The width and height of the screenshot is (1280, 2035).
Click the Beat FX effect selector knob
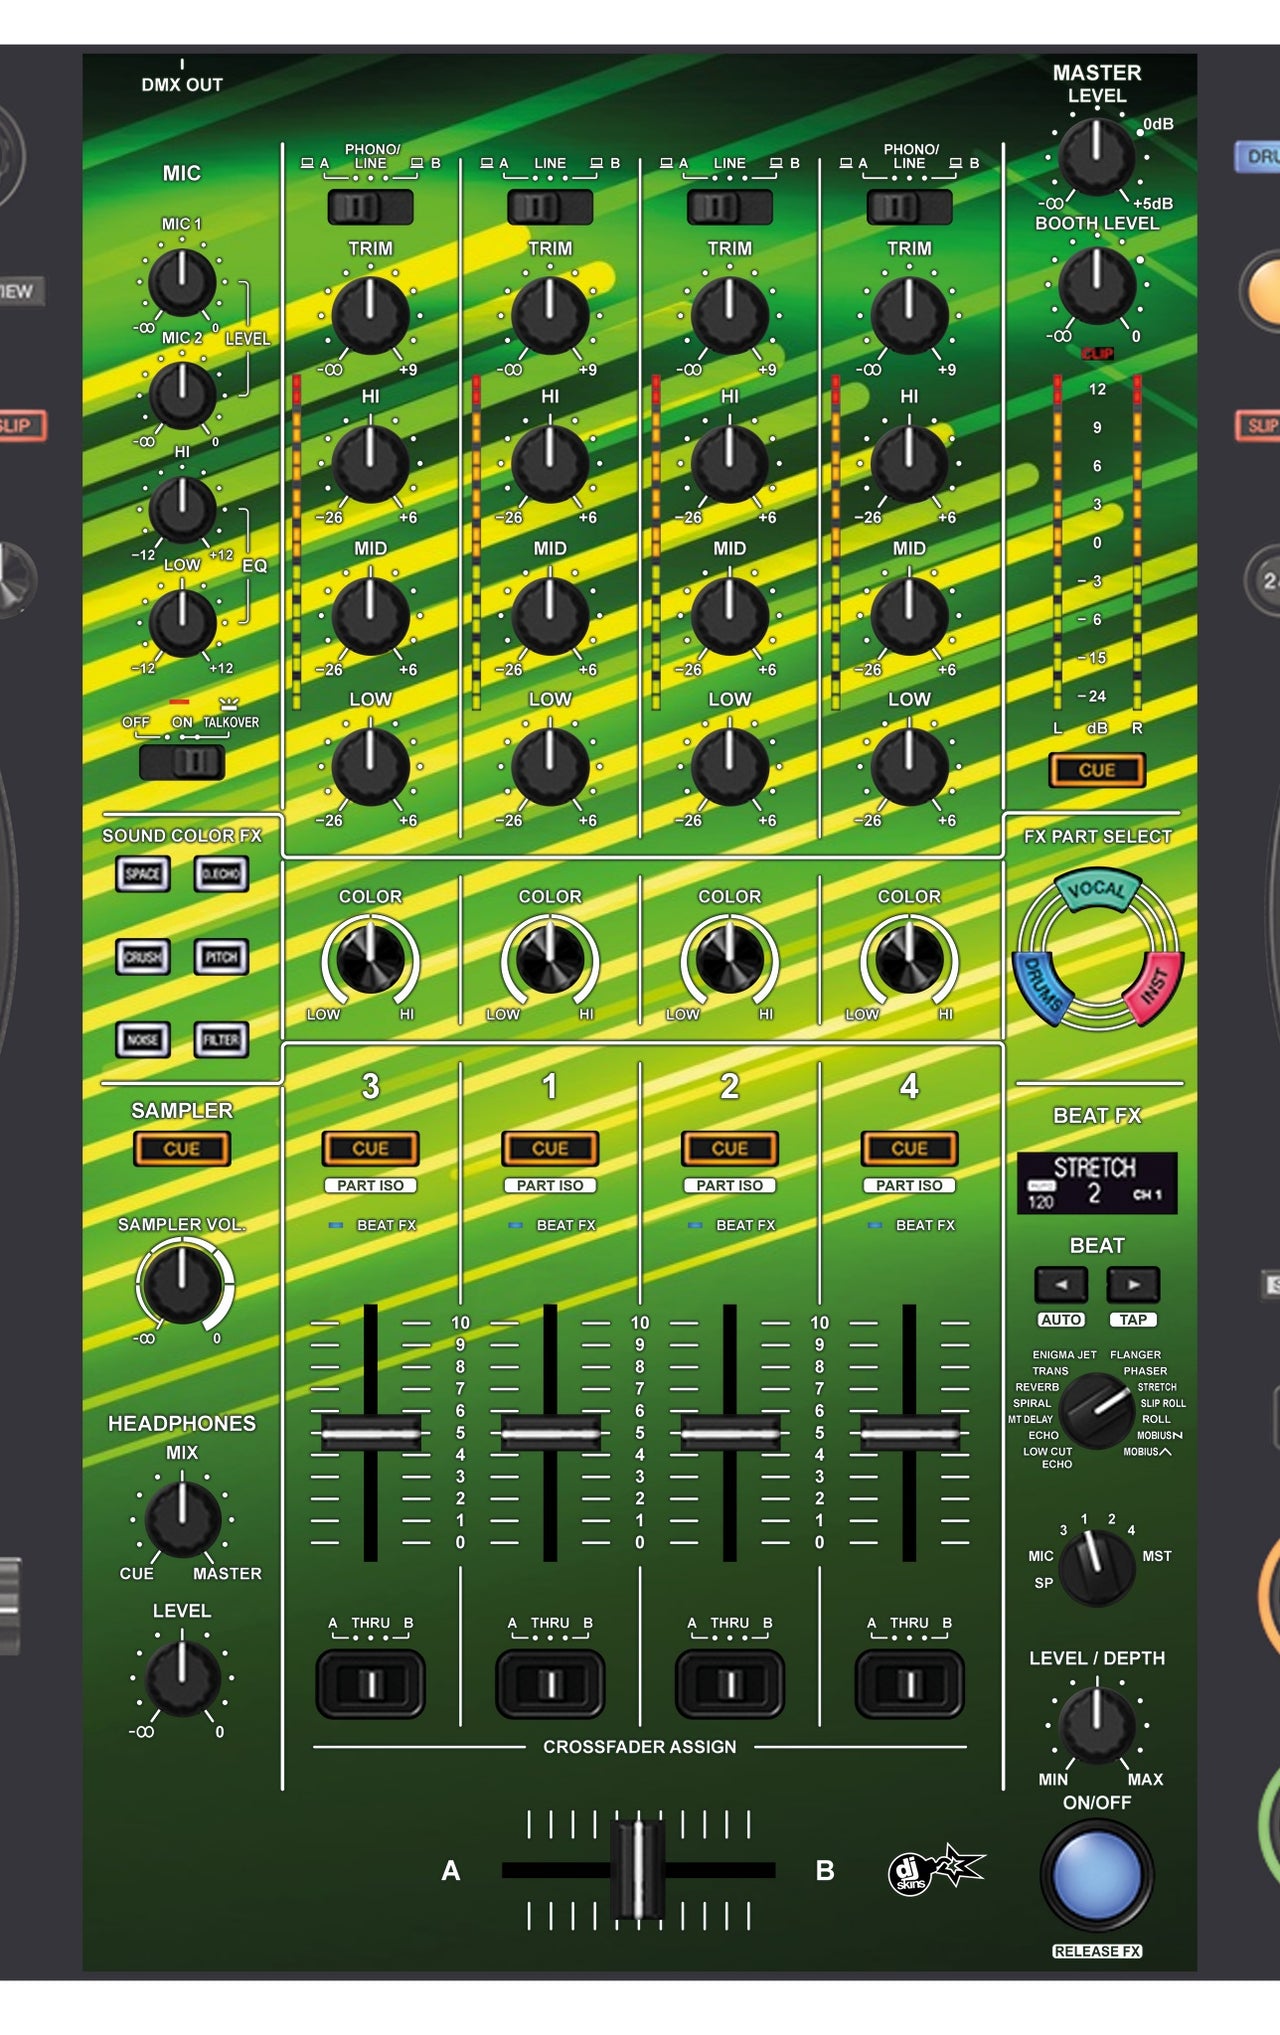(x=1097, y=1410)
